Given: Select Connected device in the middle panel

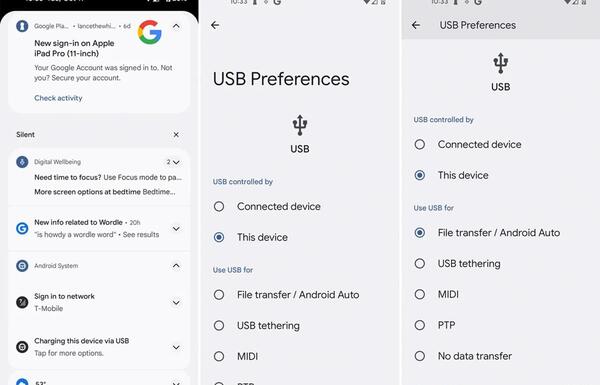Looking at the screenshot, I should click(x=267, y=207).
